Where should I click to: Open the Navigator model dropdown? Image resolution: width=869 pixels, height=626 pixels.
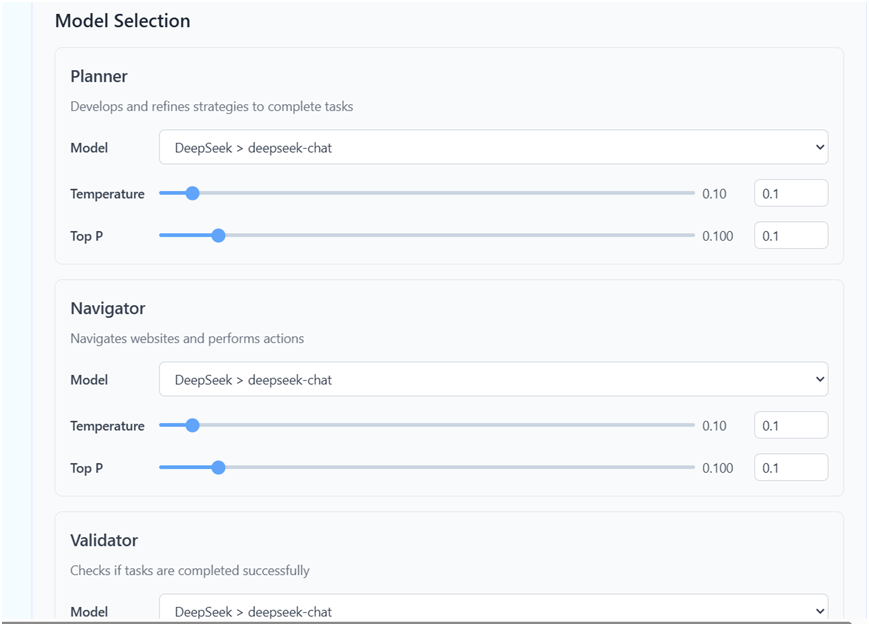[x=493, y=379]
